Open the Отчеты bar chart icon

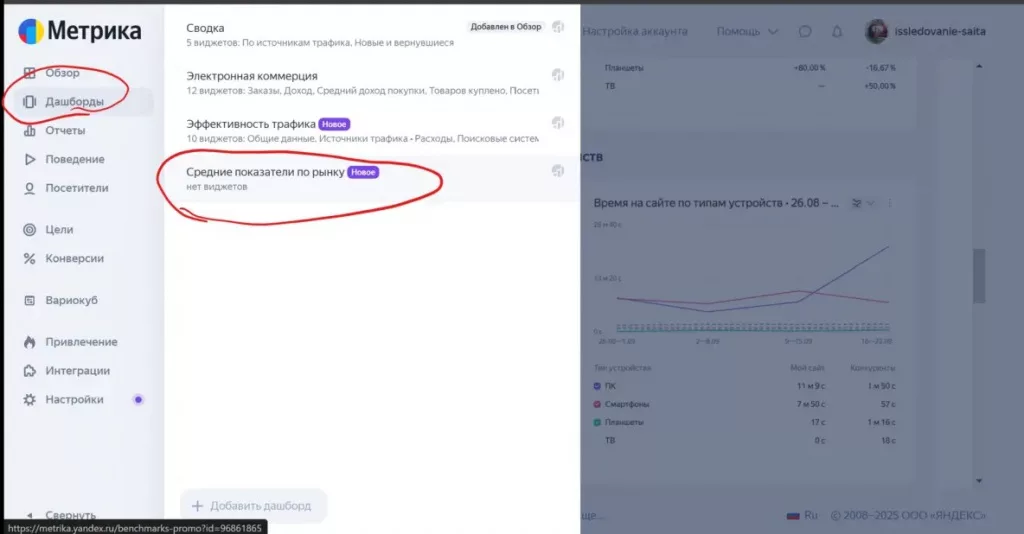tap(29, 131)
